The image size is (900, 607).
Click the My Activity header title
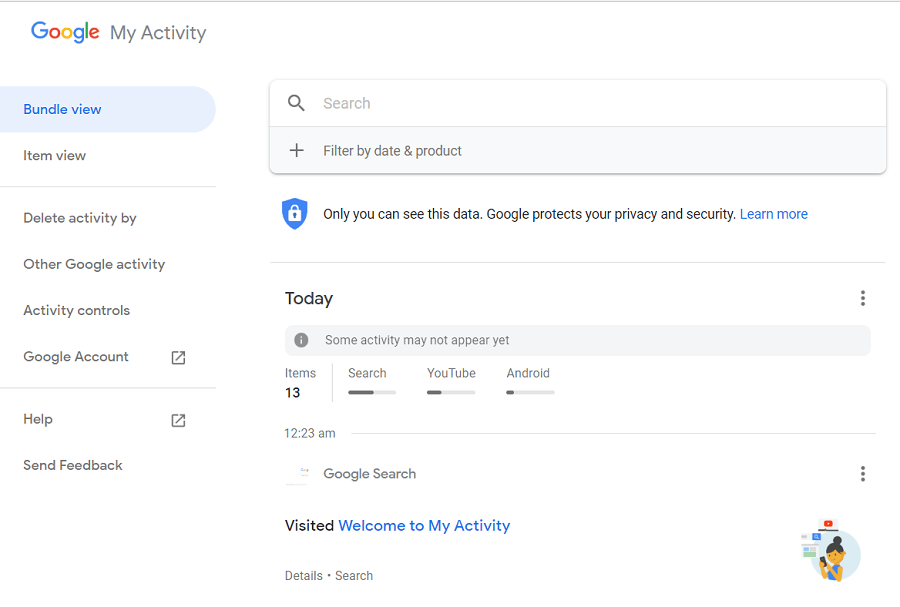tap(158, 33)
